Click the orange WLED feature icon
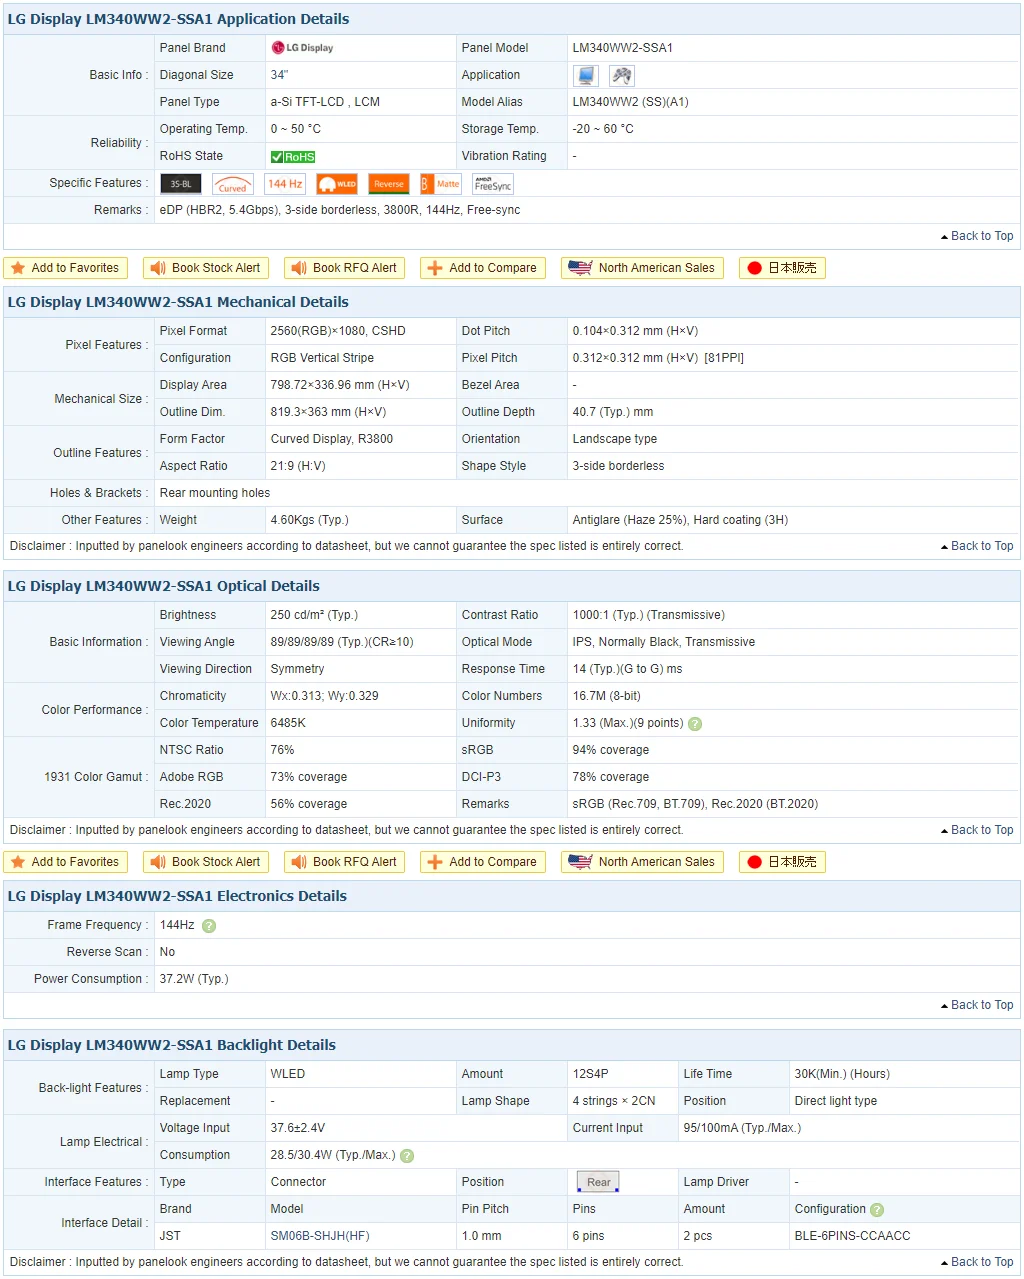The width and height of the screenshot is (1024, 1279). [x=337, y=183]
